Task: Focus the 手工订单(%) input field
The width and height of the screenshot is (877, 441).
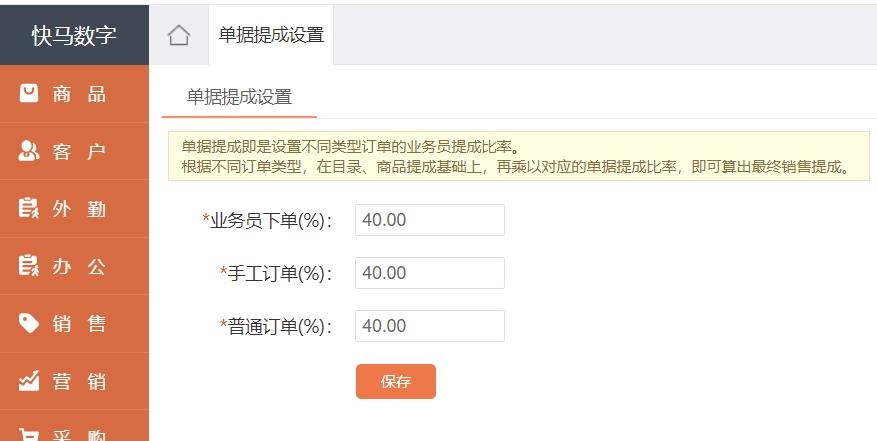Action: point(430,273)
